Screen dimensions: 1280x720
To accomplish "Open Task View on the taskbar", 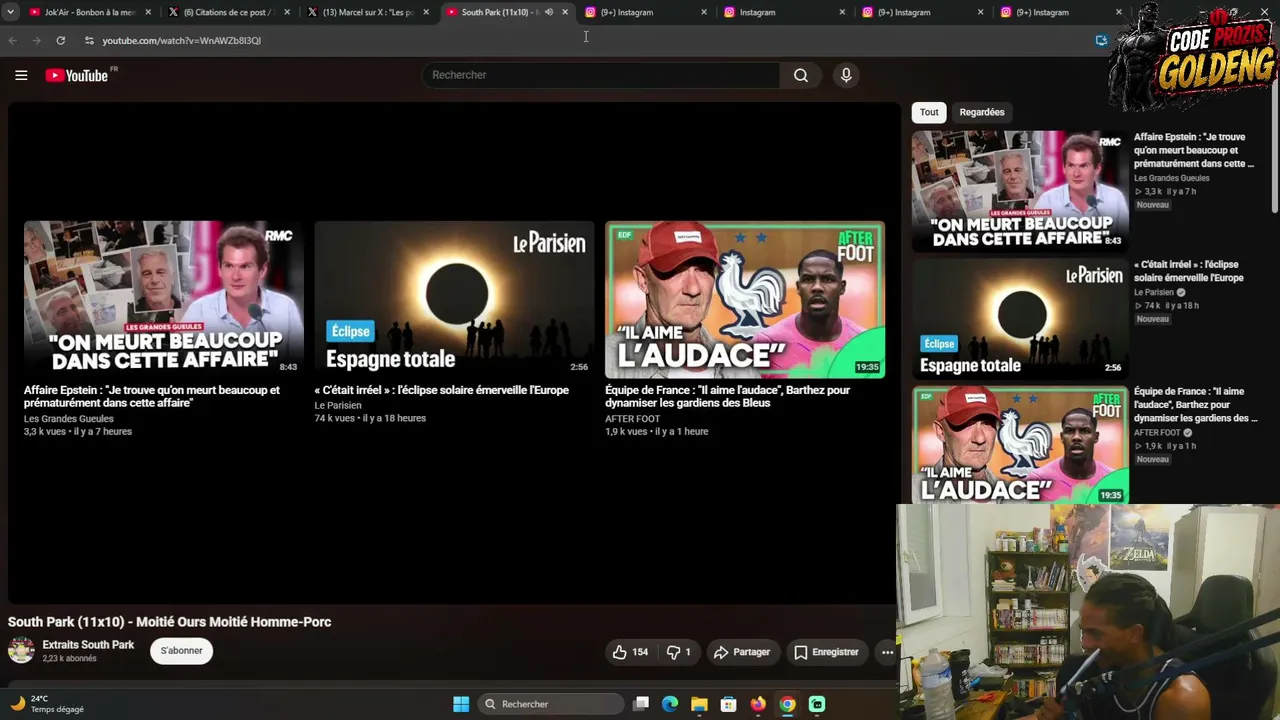I will coord(641,704).
